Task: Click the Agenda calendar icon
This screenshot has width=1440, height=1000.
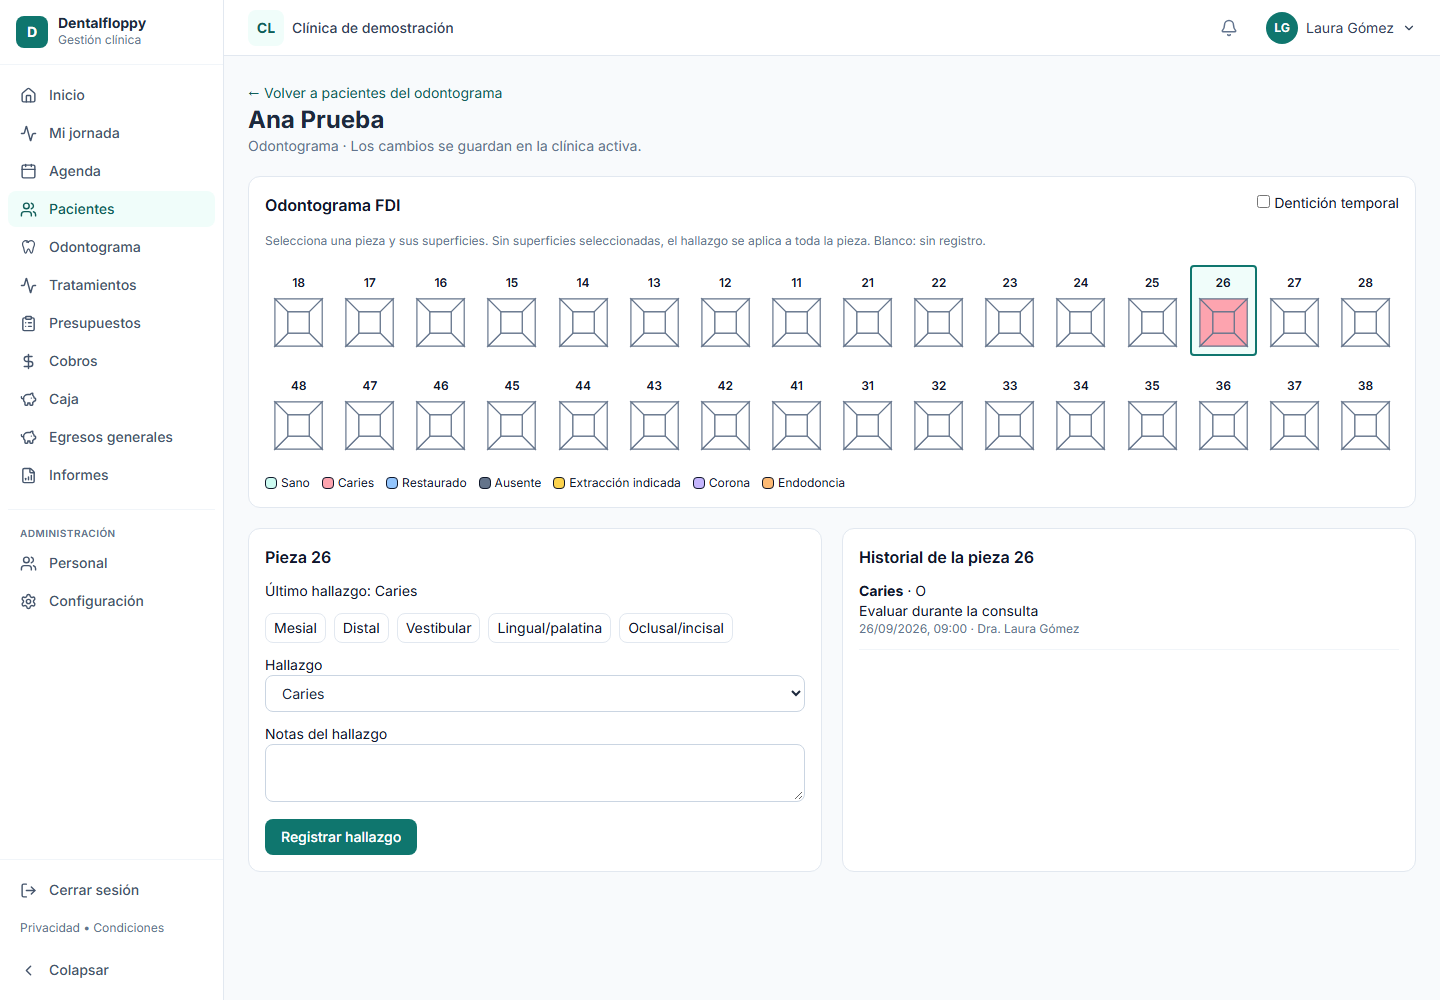Action: coord(29,171)
